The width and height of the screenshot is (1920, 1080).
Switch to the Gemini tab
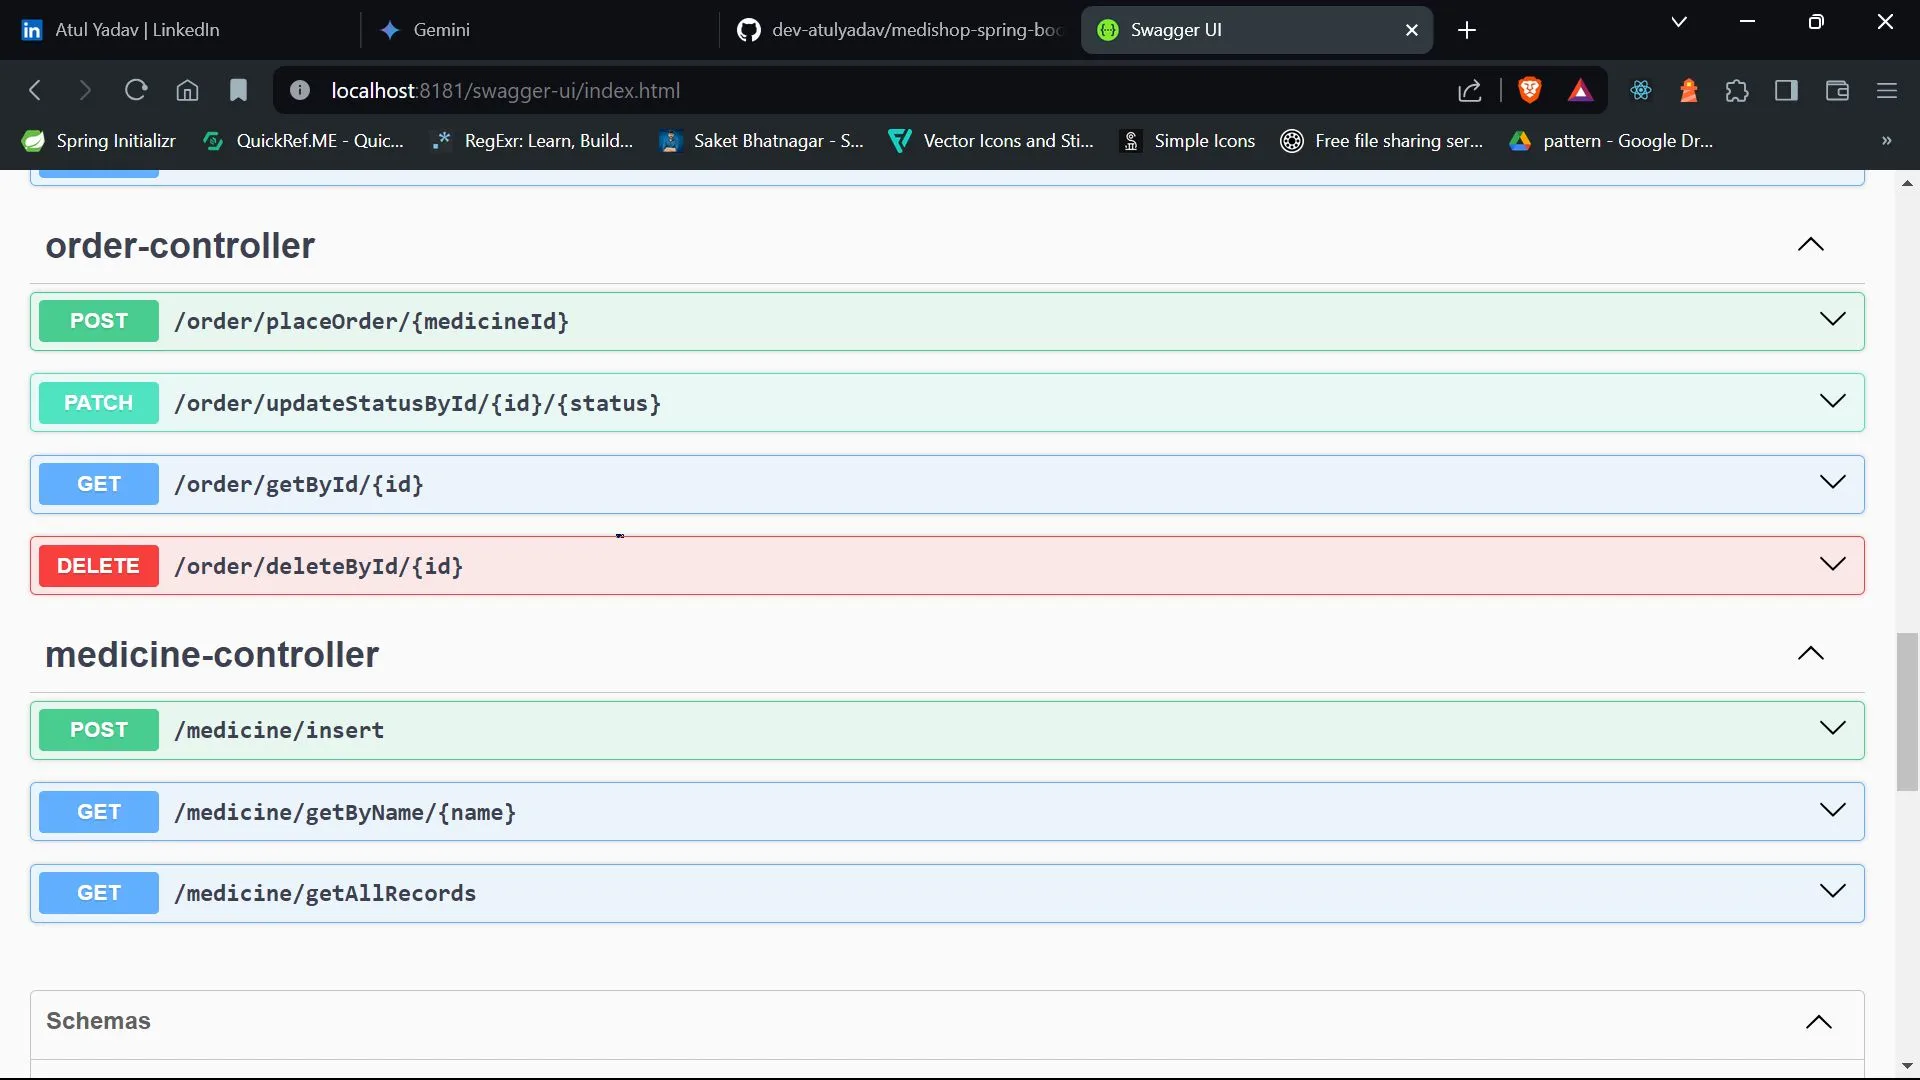(x=540, y=30)
